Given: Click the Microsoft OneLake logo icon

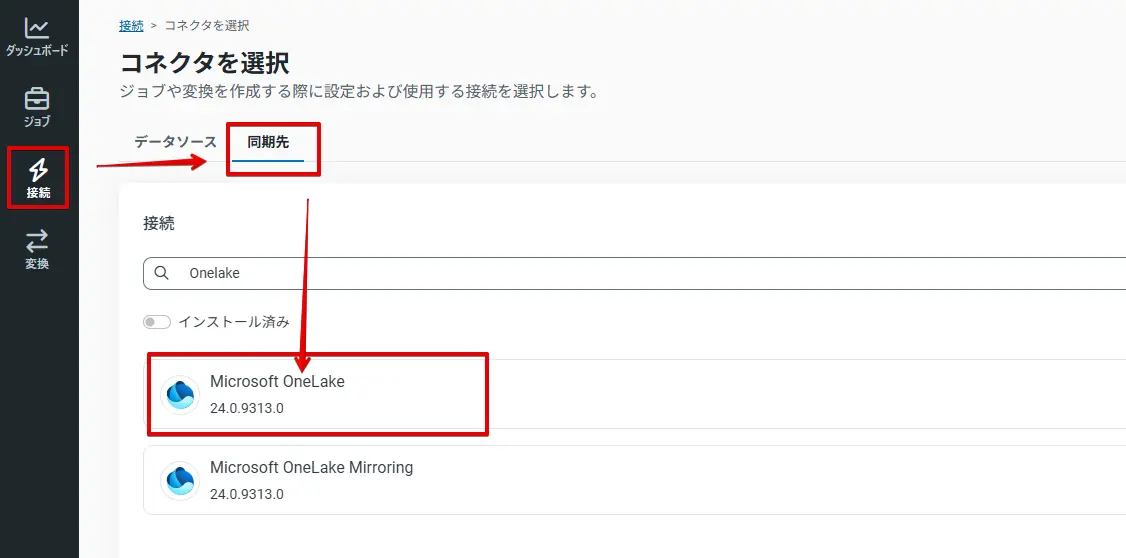Looking at the screenshot, I should [180, 394].
